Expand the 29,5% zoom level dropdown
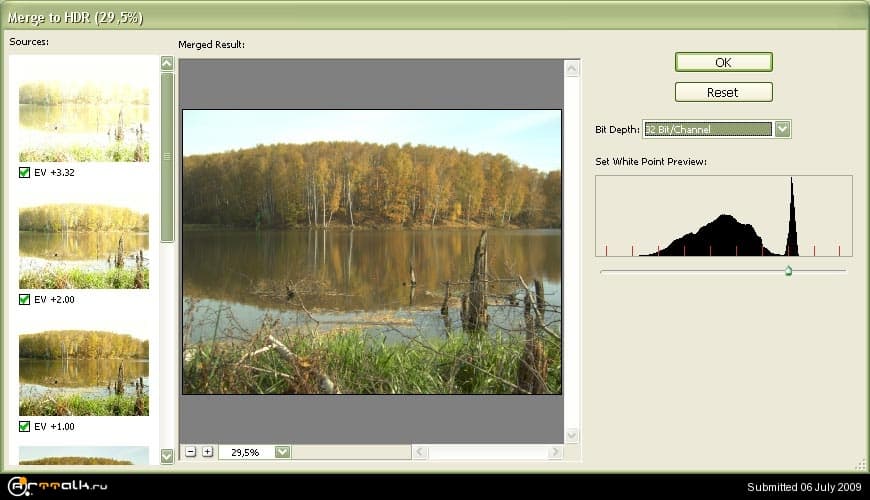 coord(282,452)
